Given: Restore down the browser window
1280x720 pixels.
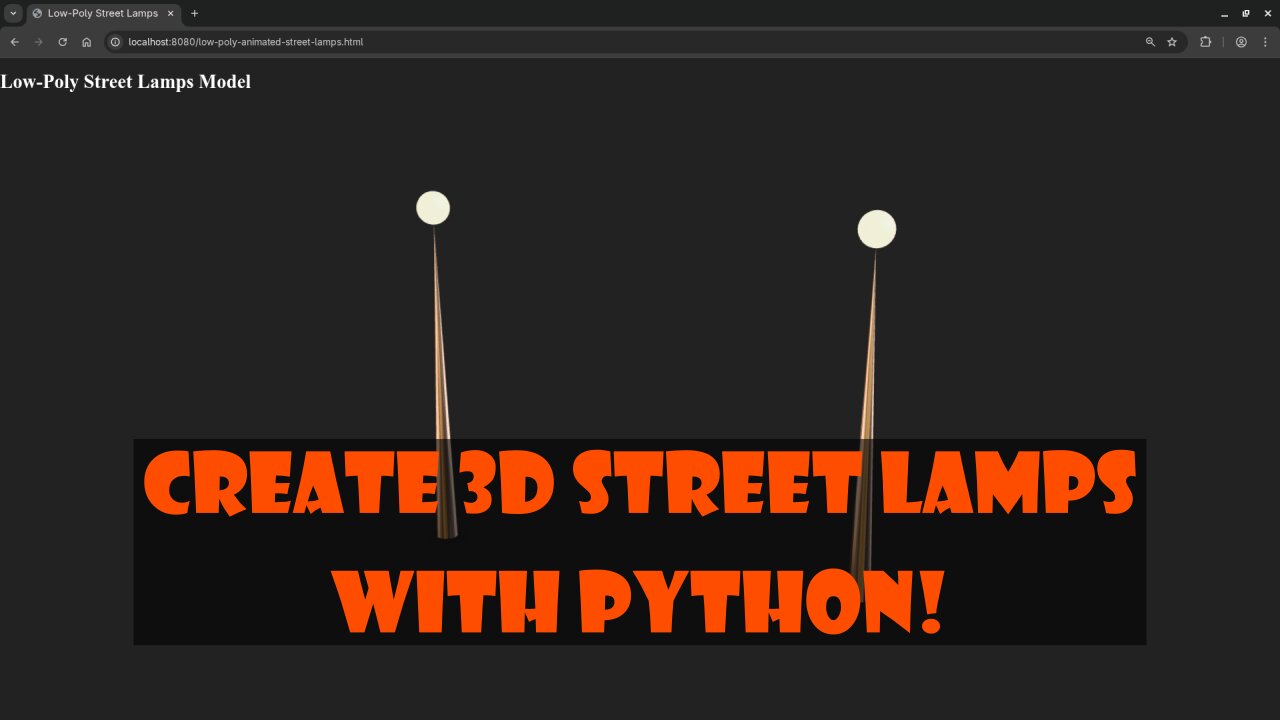Looking at the screenshot, I should pos(1246,13).
